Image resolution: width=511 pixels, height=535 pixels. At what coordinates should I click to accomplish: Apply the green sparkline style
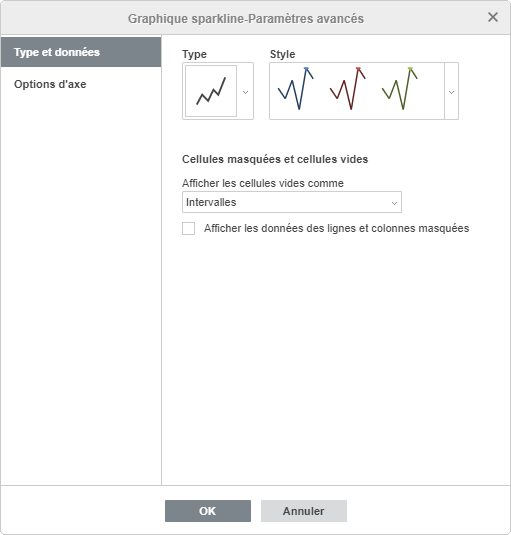[x=399, y=89]
